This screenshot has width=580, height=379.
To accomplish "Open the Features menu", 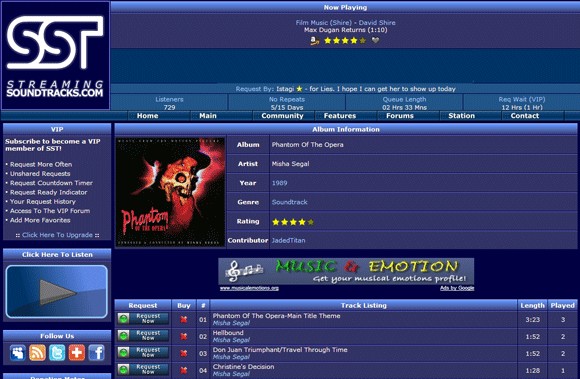I will point(340,116).
